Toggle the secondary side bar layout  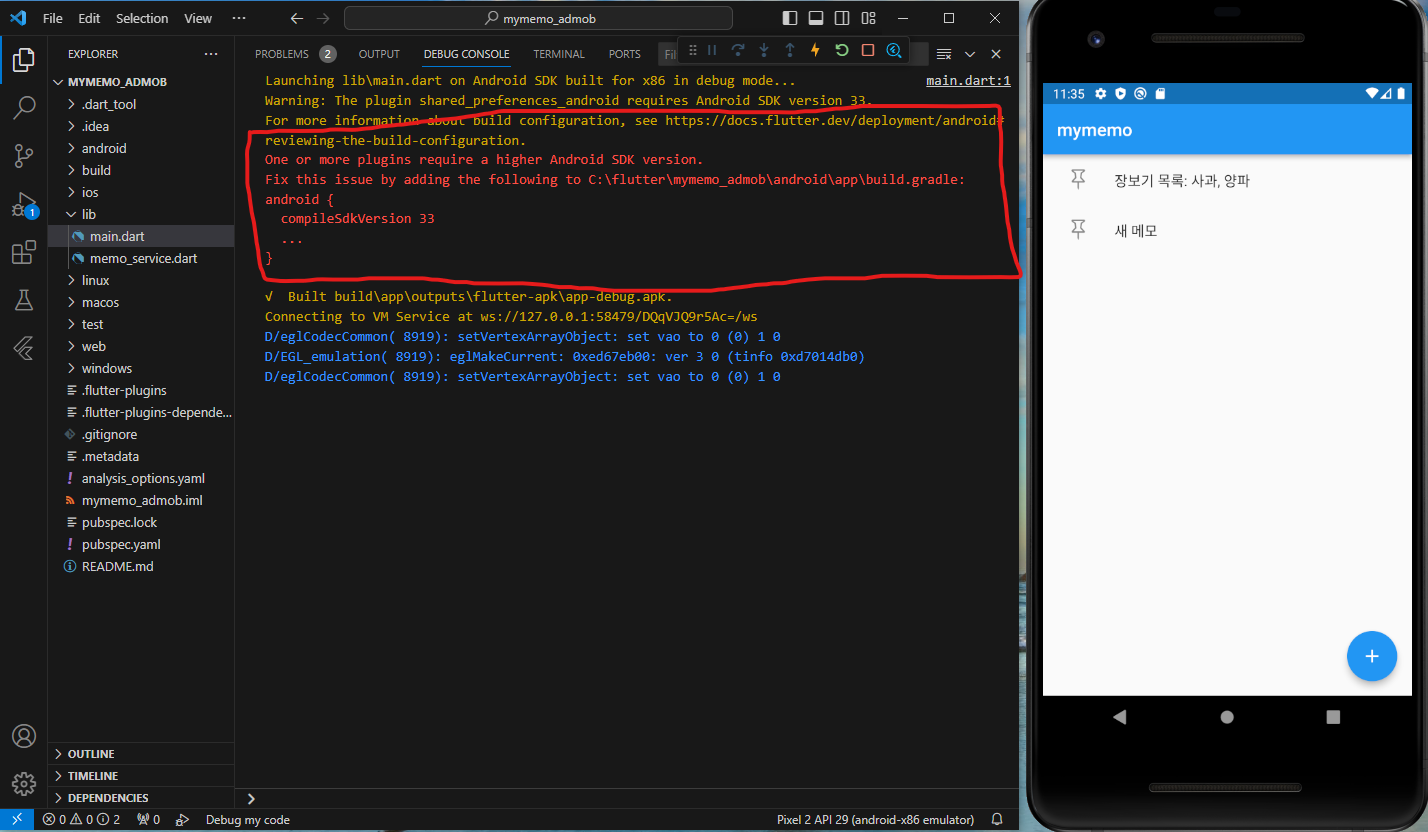pyautogui.click(x=842, y=18)
